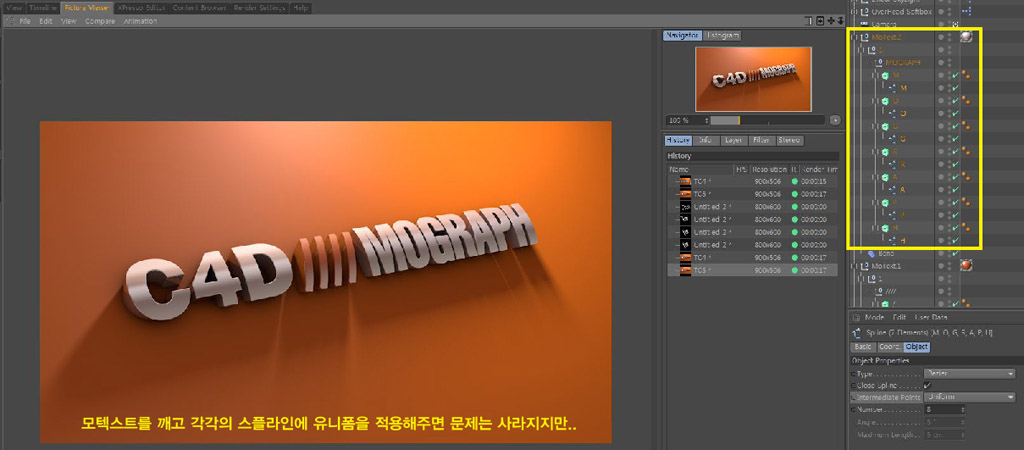Select the Extrude object icon for letter H
Image resolution: width=1024 pixels, height=450 pixels.
click(885, 228)
